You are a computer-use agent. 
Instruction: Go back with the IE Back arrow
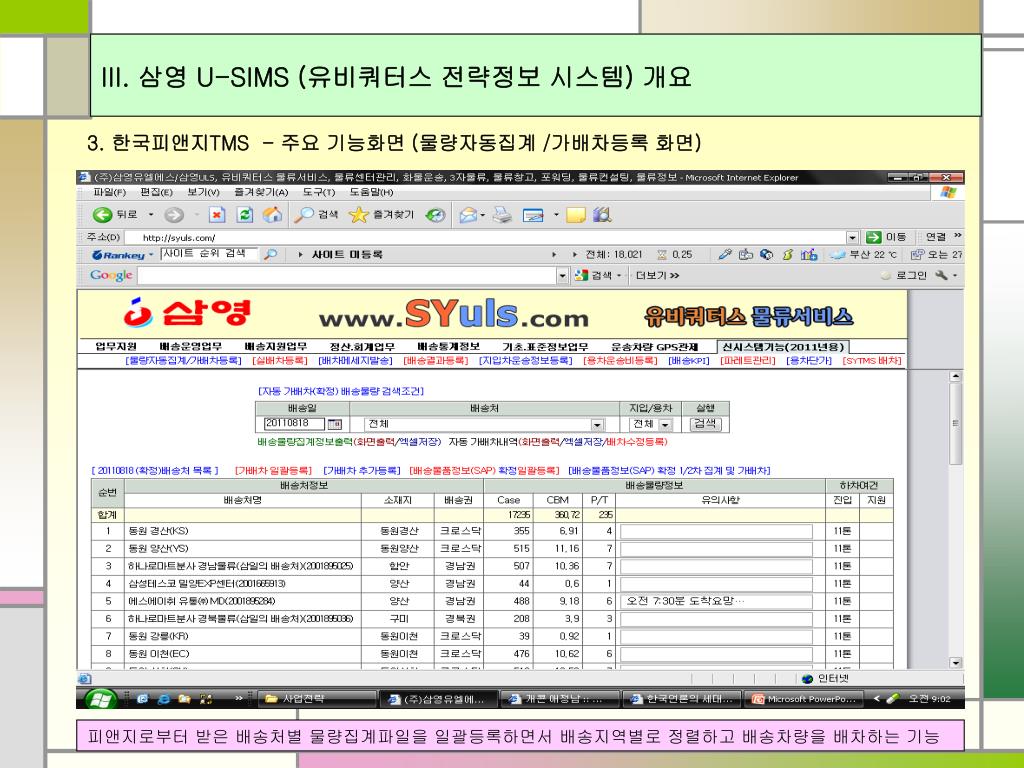[103, 215]
